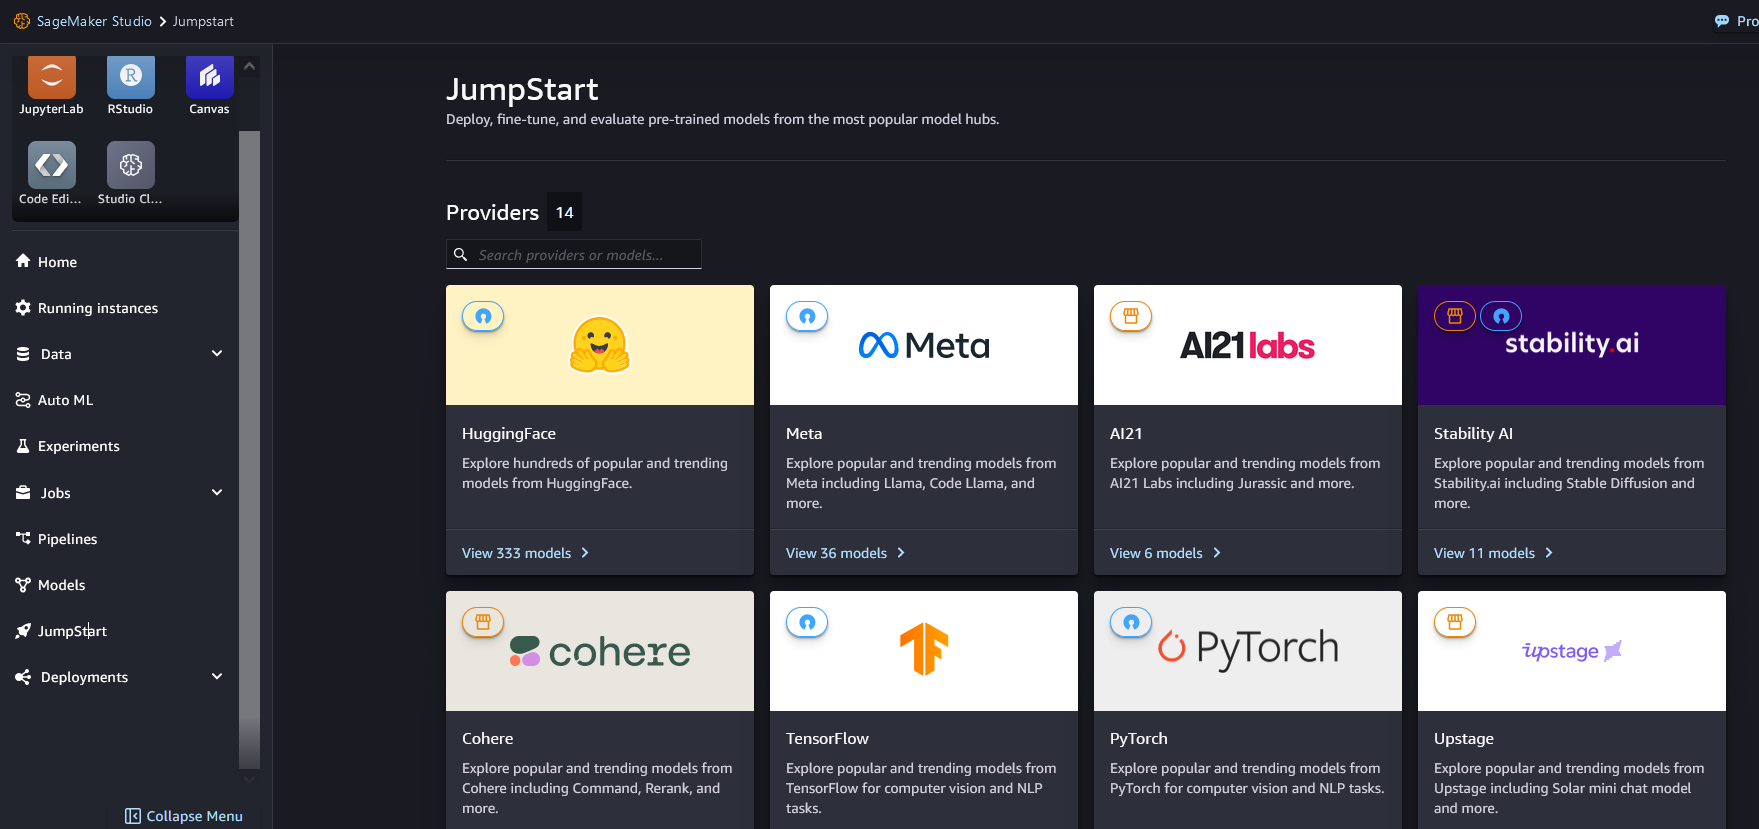This screenshot has width=1759, height=829.
Task: Expand the Jobs section chevron
Action: coord(217,492)
